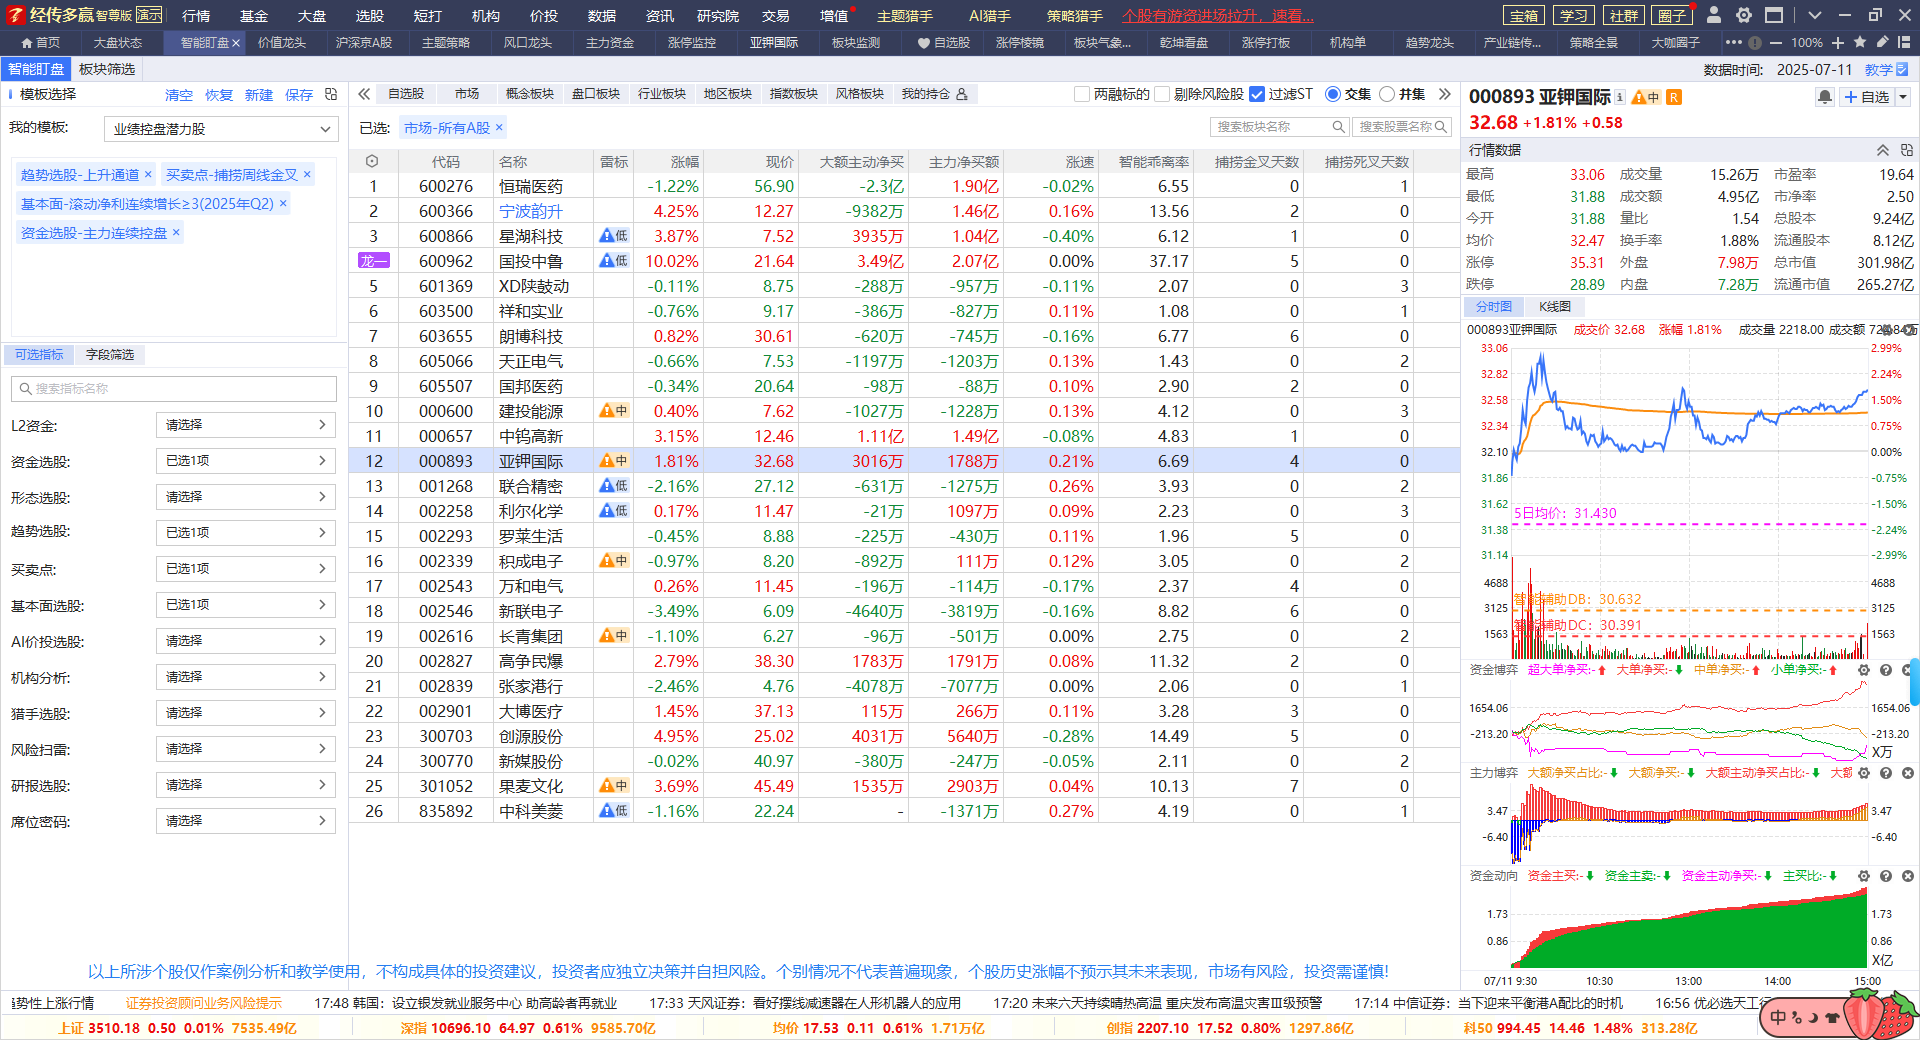
Task: Click the table settings icon in header row
Action: [x=372, y=161]
